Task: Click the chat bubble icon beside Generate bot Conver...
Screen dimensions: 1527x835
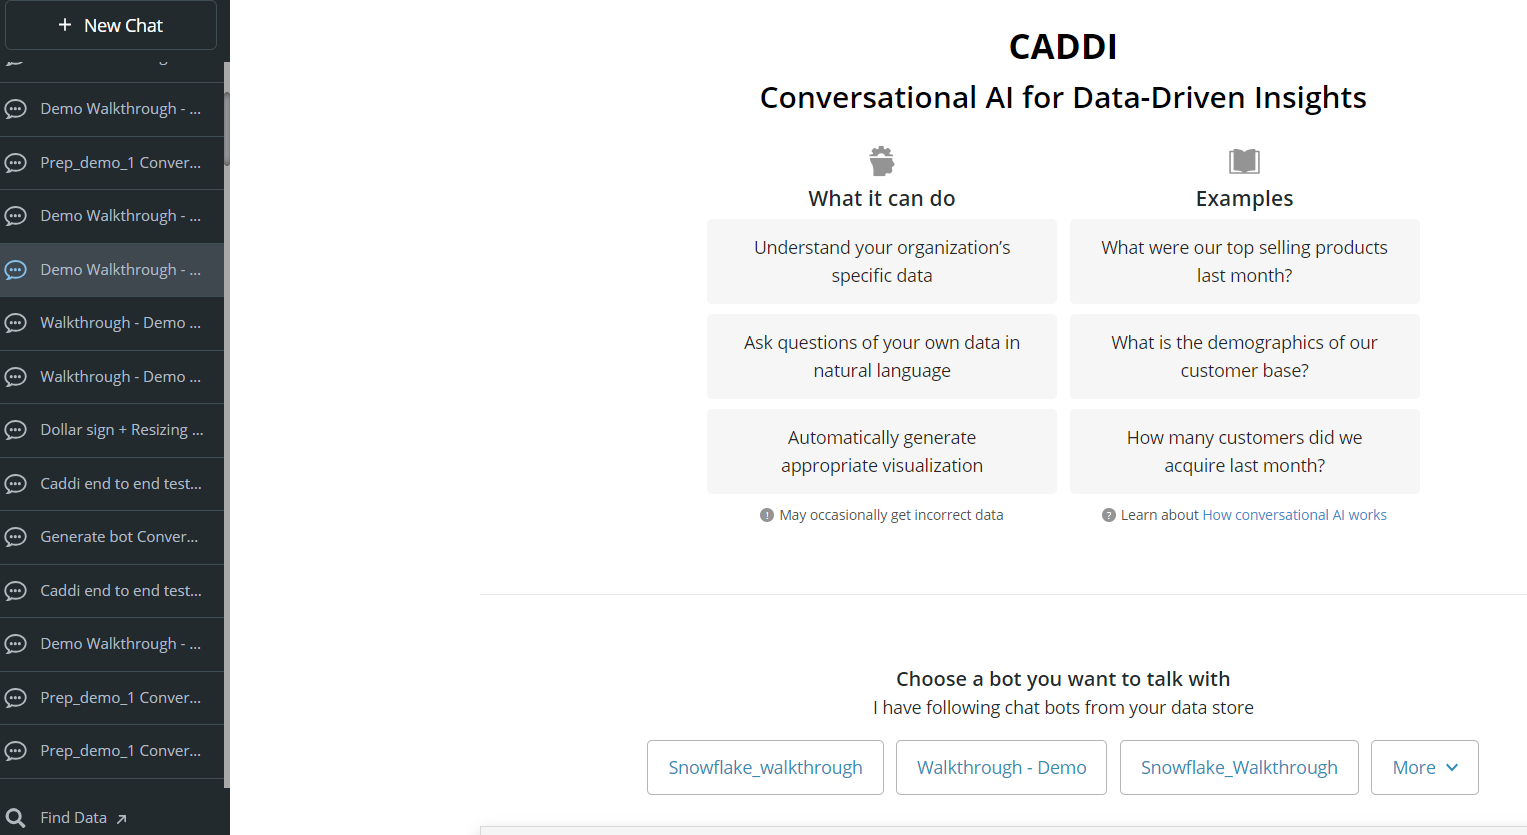Action: 15,537
